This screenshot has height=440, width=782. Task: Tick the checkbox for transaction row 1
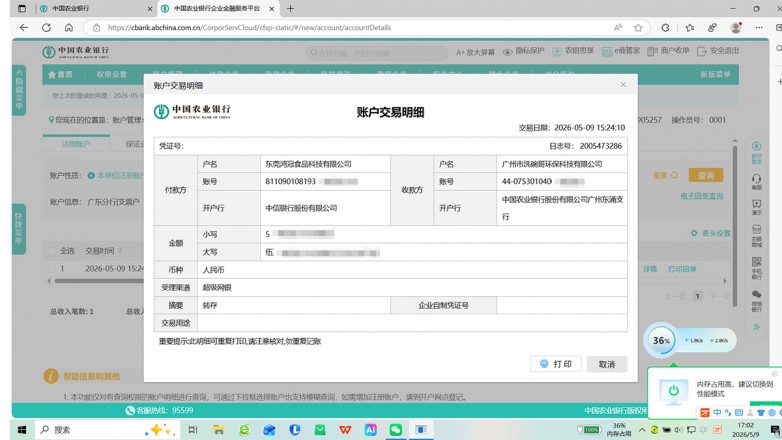51,269
